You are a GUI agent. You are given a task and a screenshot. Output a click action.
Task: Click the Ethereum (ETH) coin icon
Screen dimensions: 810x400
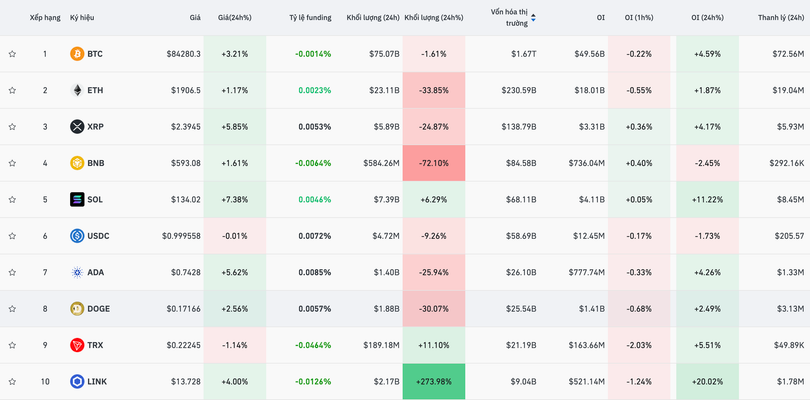[77, 90]
